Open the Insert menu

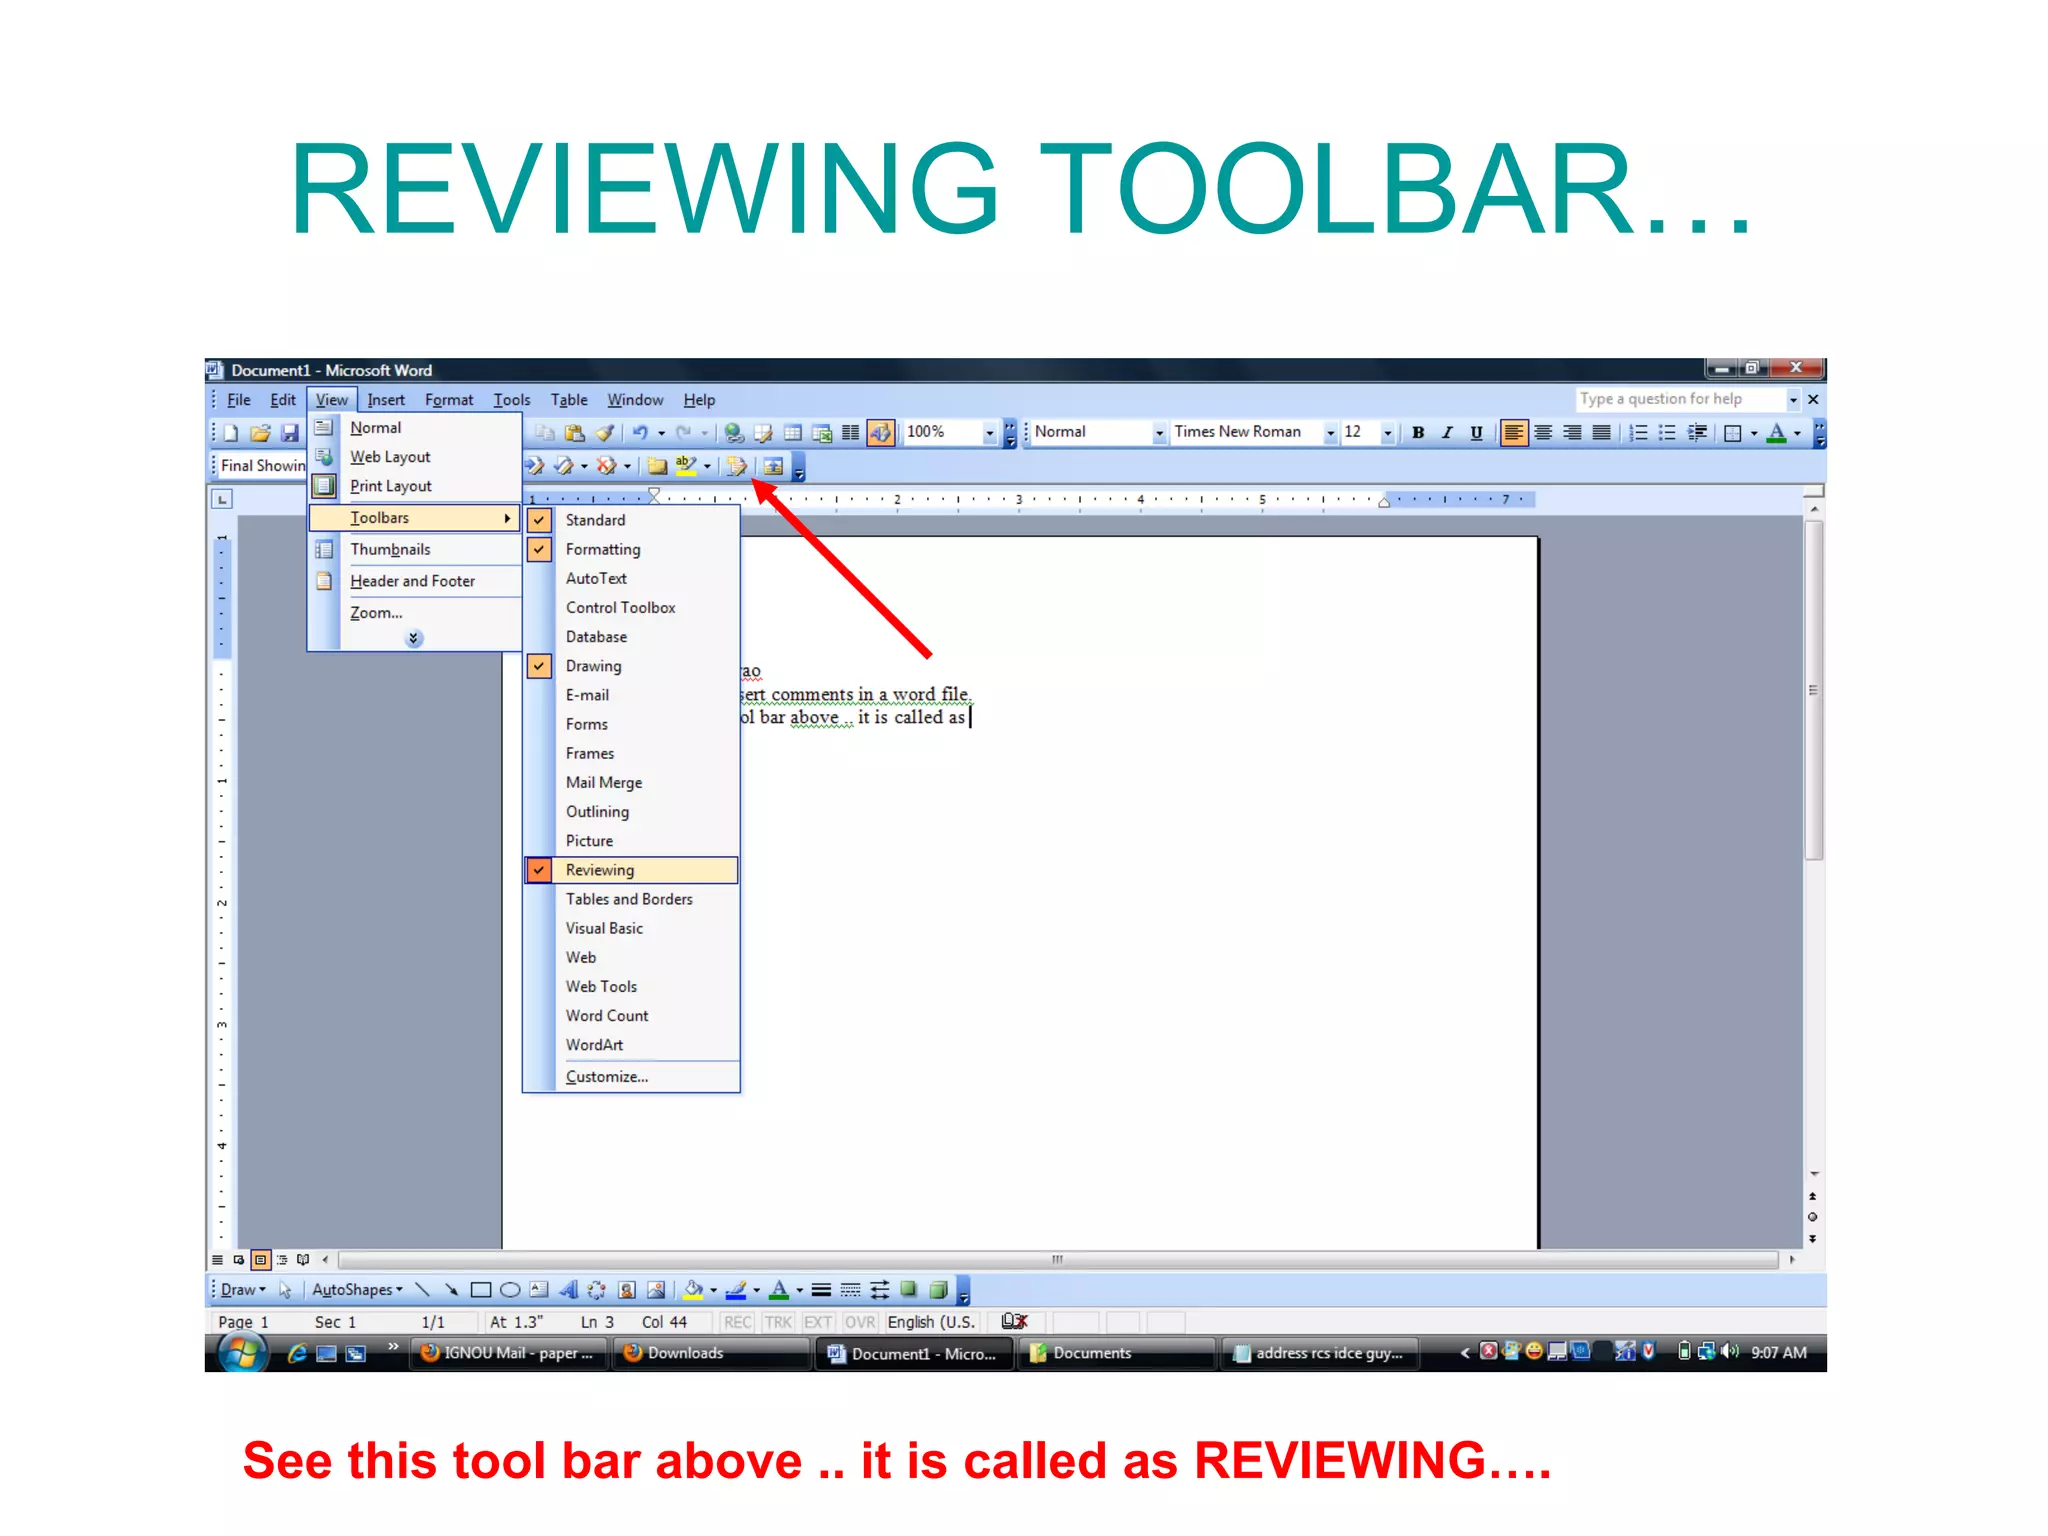coord(386,400)
